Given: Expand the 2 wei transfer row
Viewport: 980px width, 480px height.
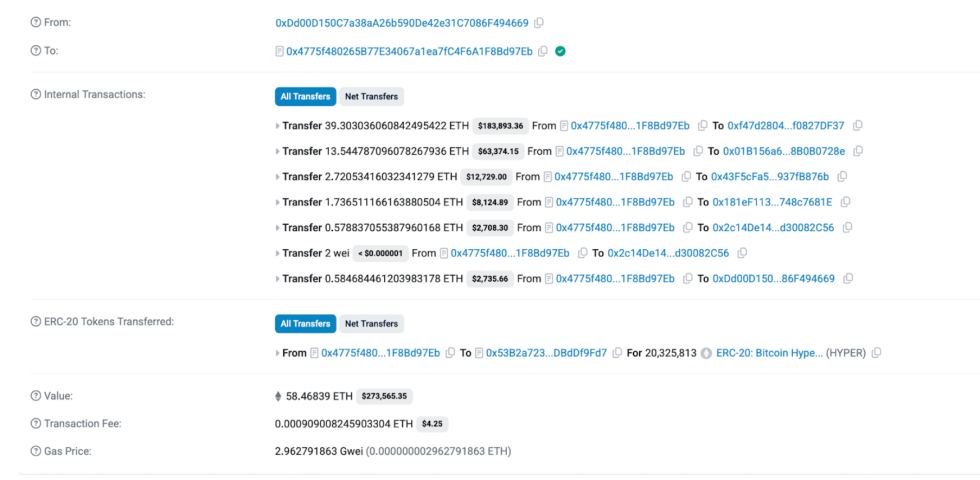Looking at the screenshot, I should (278, 253).
